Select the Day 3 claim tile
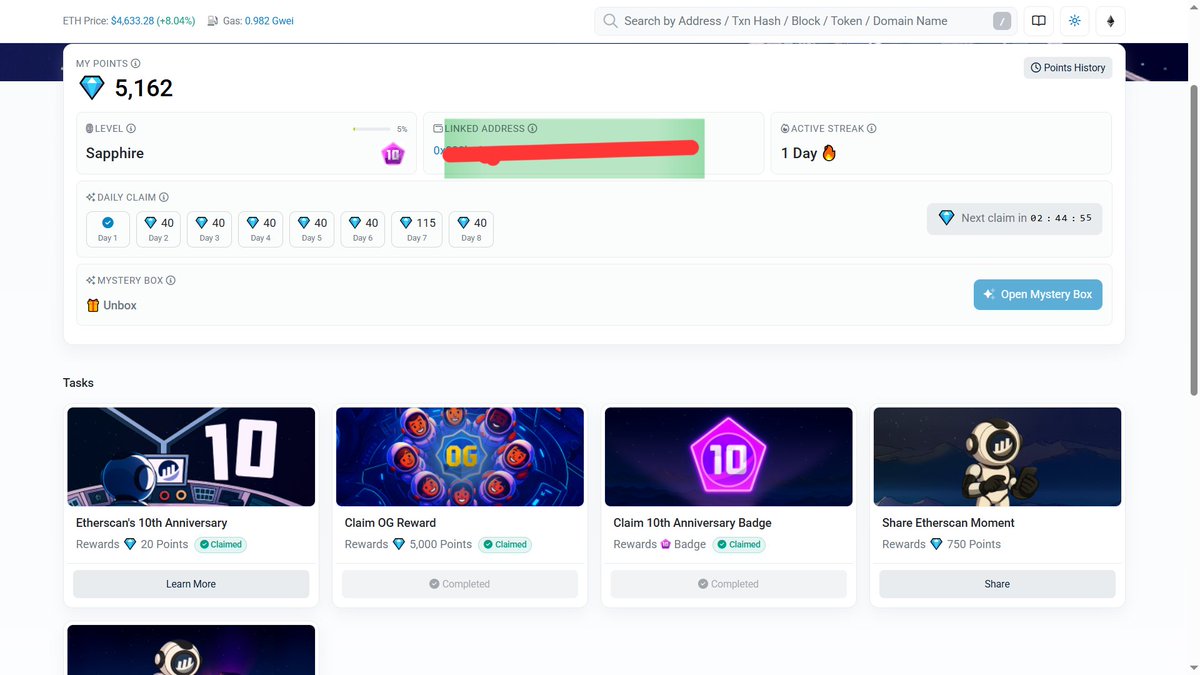This screenshot has width=1200, height=675. pyautogui.click(x=209, y=229)
